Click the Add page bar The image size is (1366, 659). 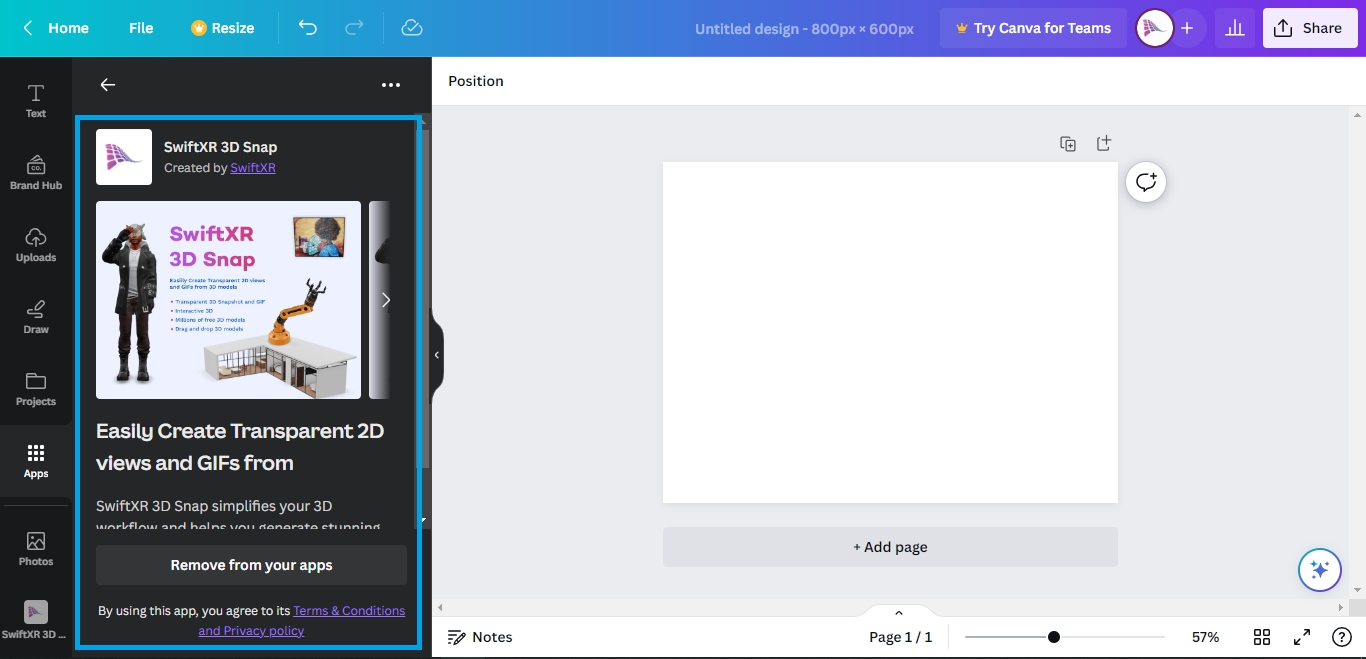pos(890,547)
